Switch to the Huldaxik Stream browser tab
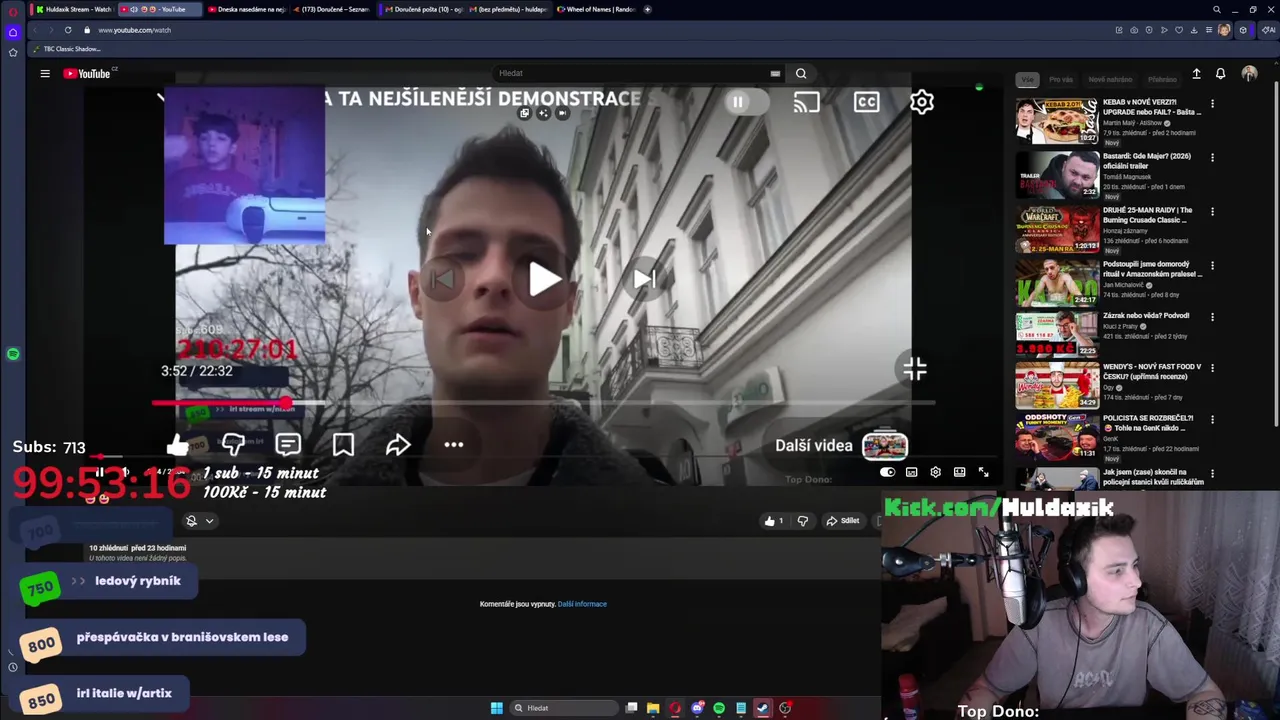Image resolution: width=1280 pixels, height=720 pixels. (73, 9)
